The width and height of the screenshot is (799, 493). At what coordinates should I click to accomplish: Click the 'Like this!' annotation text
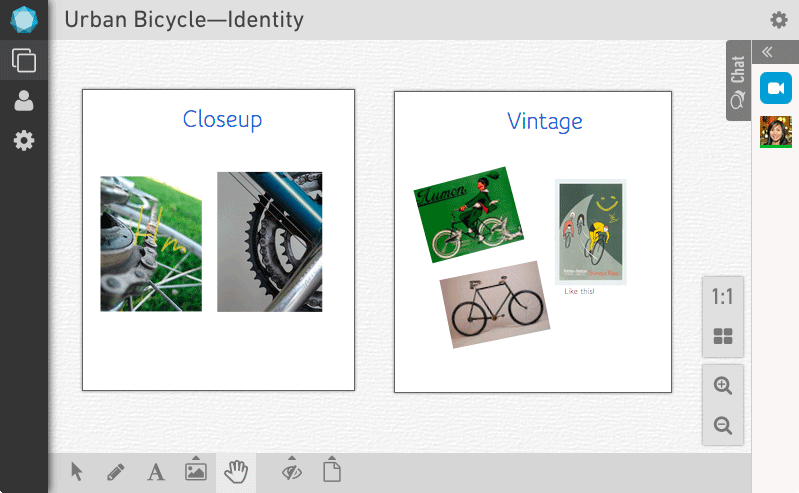point(579,292)
